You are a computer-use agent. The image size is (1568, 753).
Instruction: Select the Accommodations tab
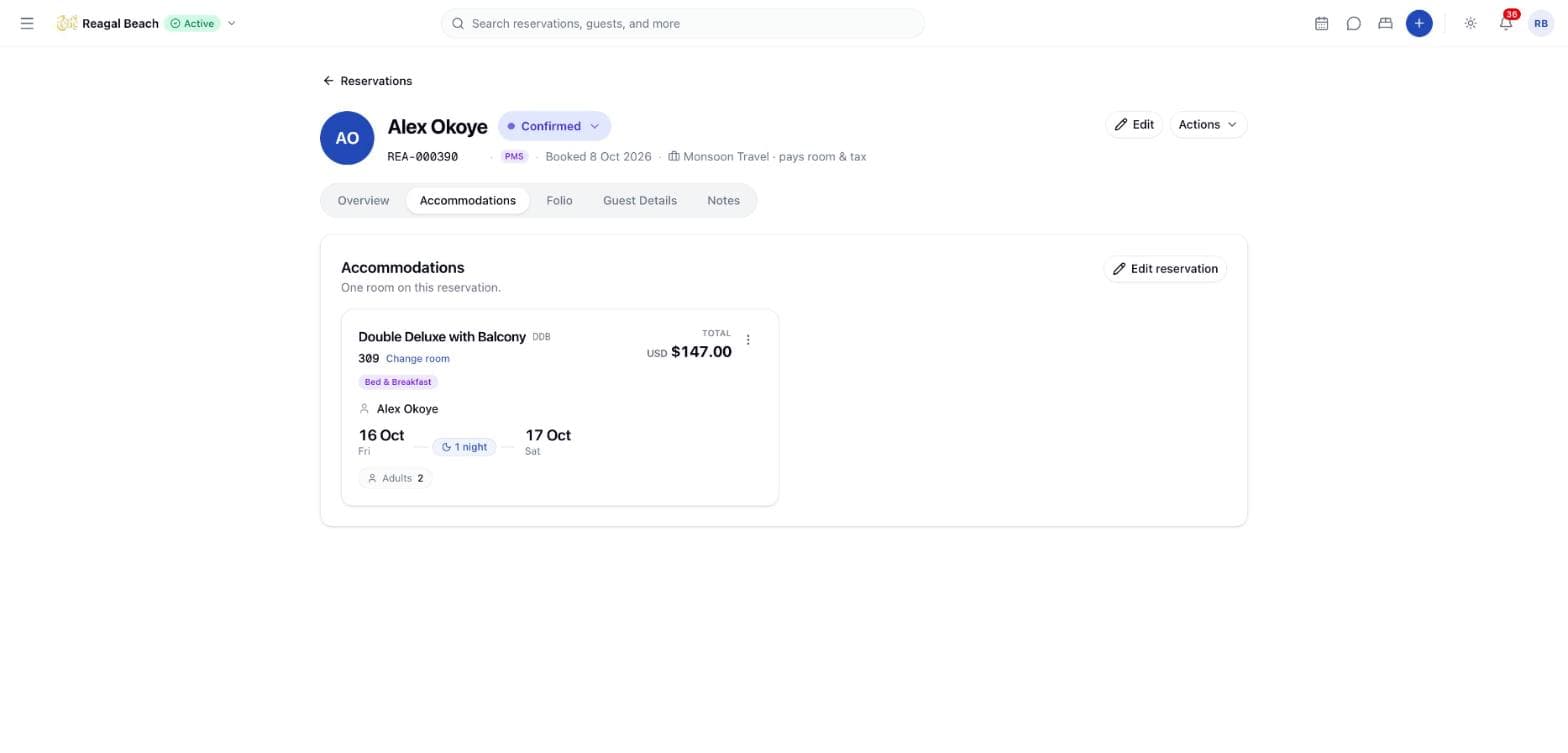coord(467,201)
